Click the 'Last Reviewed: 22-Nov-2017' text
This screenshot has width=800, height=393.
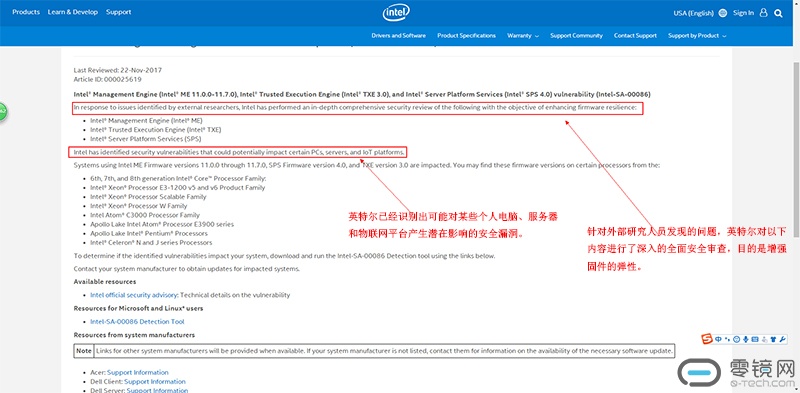[118, 70]
